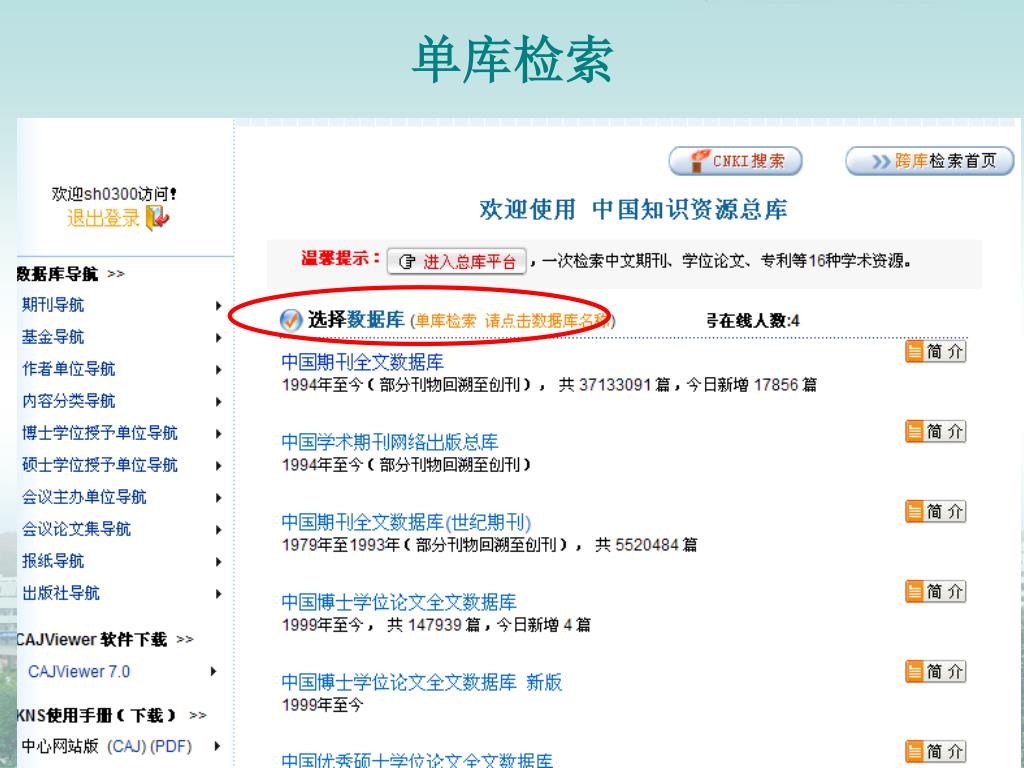
Task: Open 简介 for 中国优秀硕士学位论文全文数据库
Action: 935,752
